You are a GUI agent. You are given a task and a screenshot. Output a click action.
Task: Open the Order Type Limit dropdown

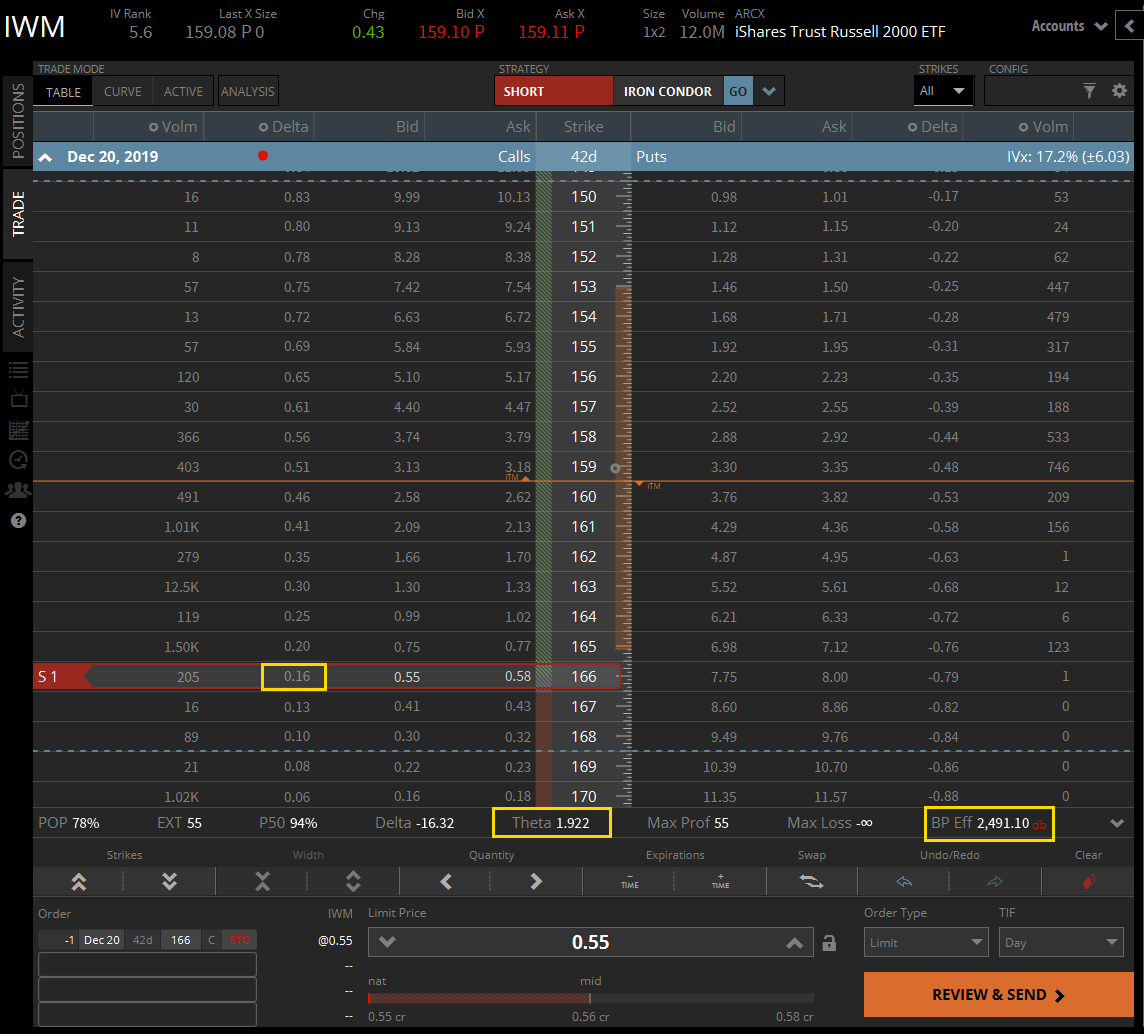point(926,943)
